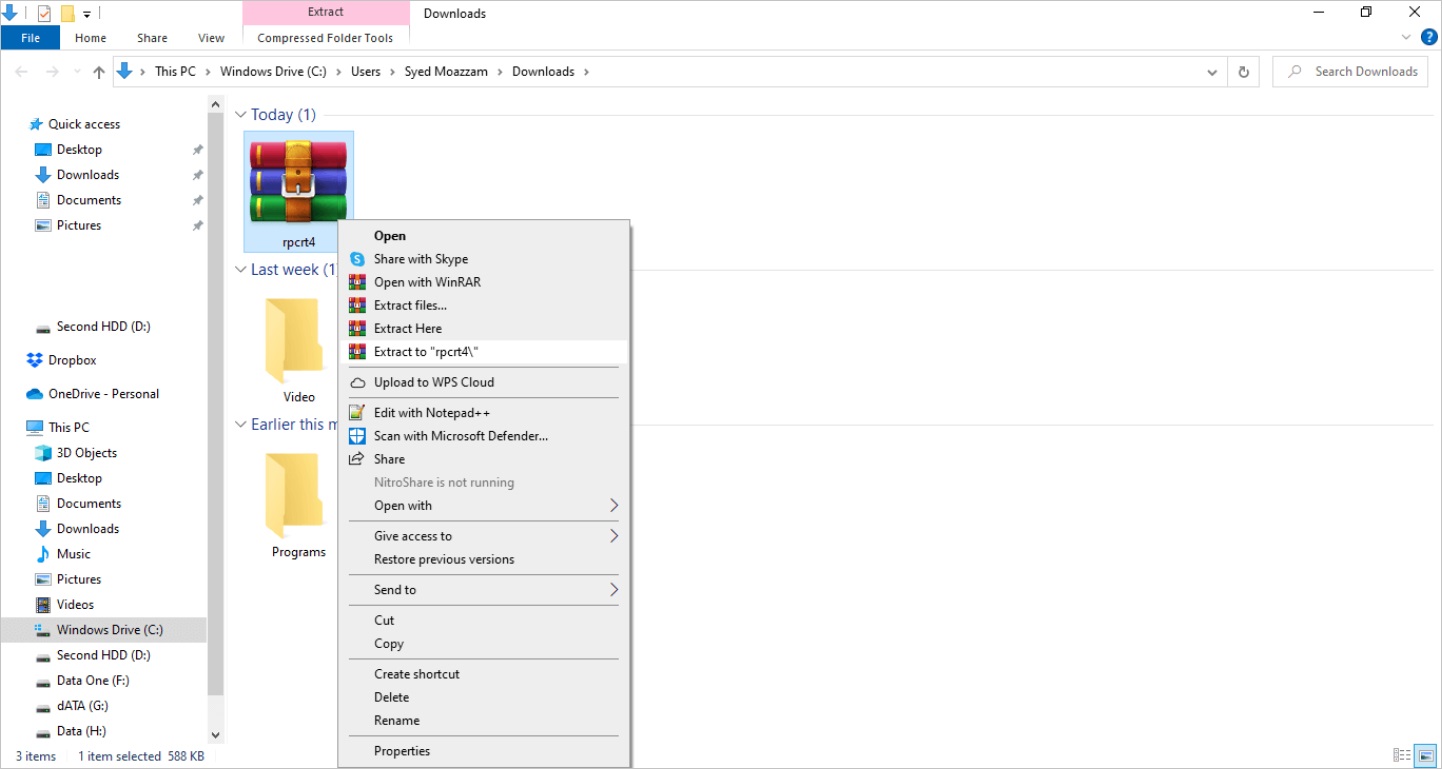Open the Compressed Folder Tools Extract tab
Screen dimensions: 1442x769
325,13
